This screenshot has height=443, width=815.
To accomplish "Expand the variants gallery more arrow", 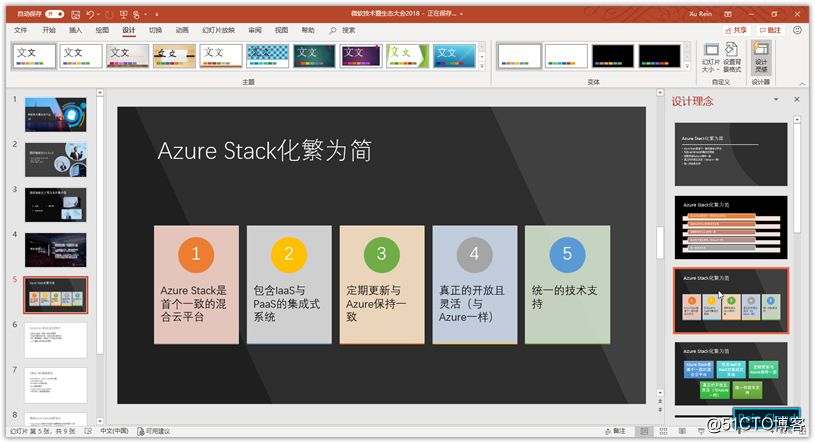I will pyautogui.click(x=687, y=66).
